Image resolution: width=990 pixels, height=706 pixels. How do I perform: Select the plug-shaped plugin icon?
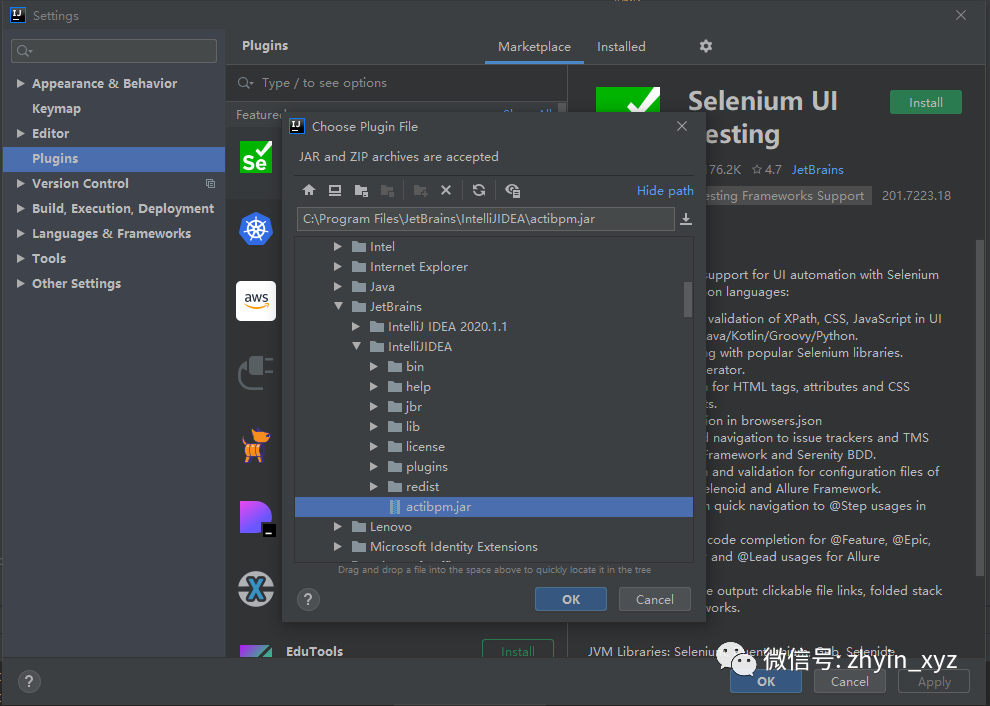(256, 373)
